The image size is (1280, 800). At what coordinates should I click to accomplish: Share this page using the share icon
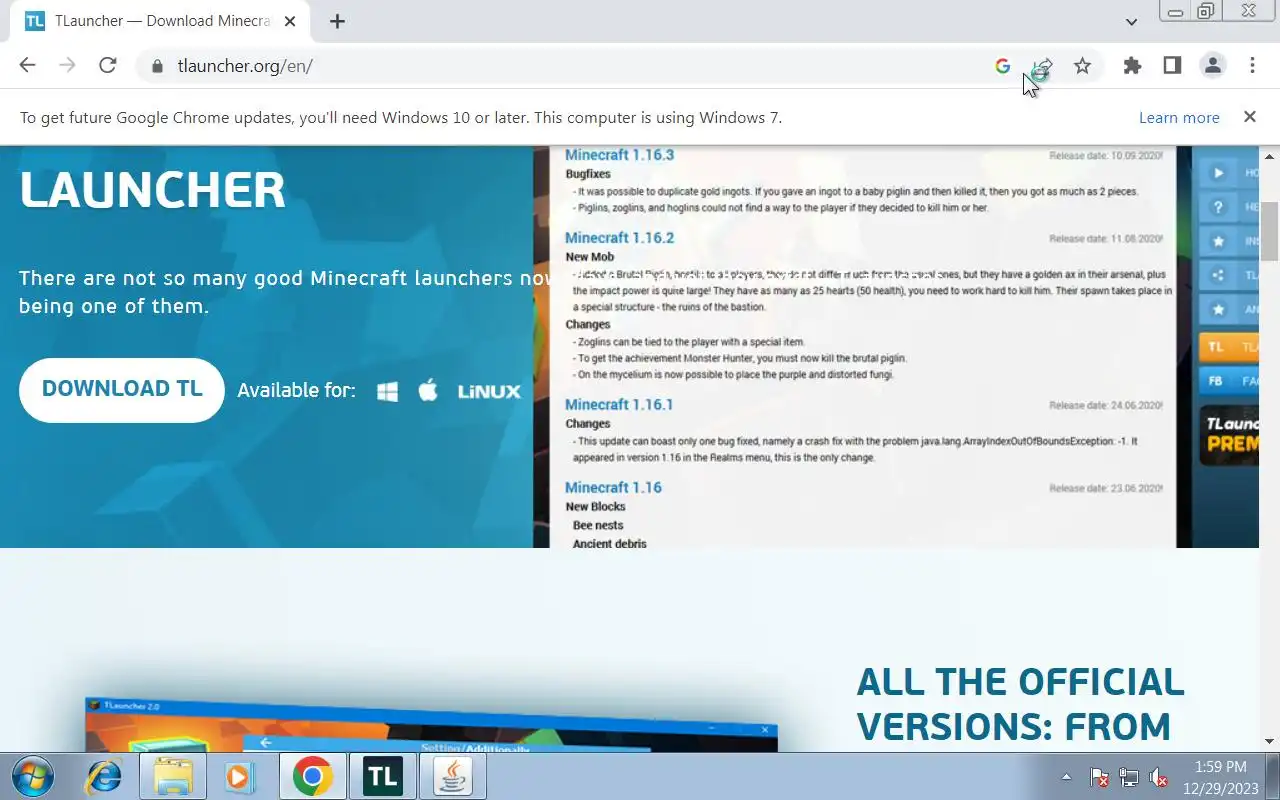point(1042,66)
